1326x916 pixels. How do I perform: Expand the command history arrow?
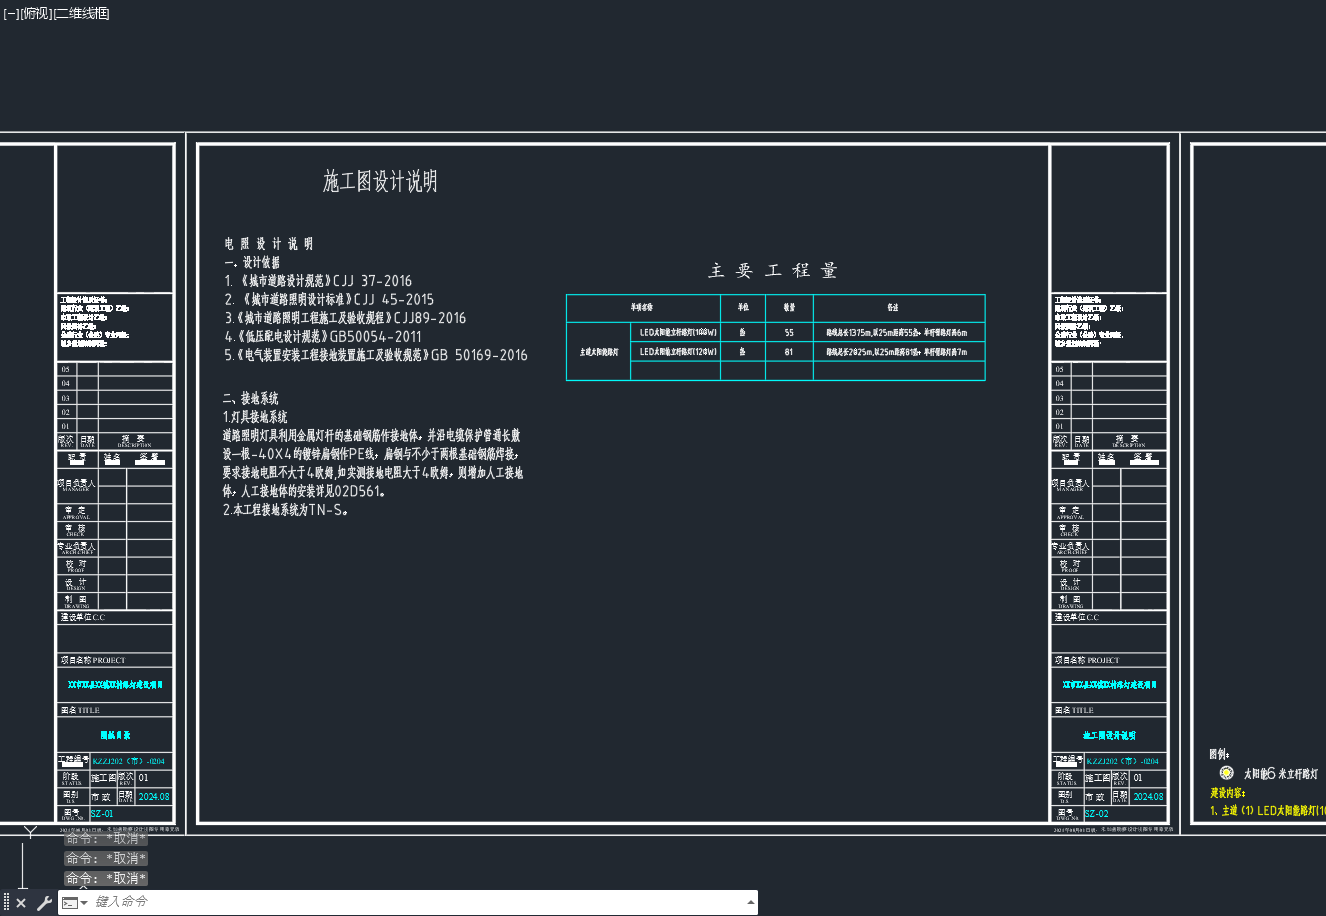tap(750, 902)
